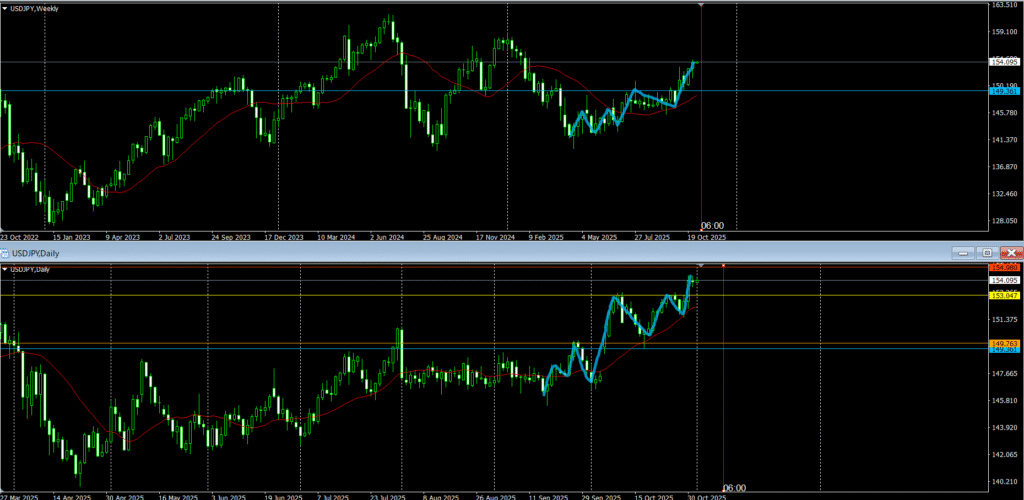The image size is (1024, 500).
Task: Click the 163.510 price scale value on weekly chart
Action: (1003, 5)
